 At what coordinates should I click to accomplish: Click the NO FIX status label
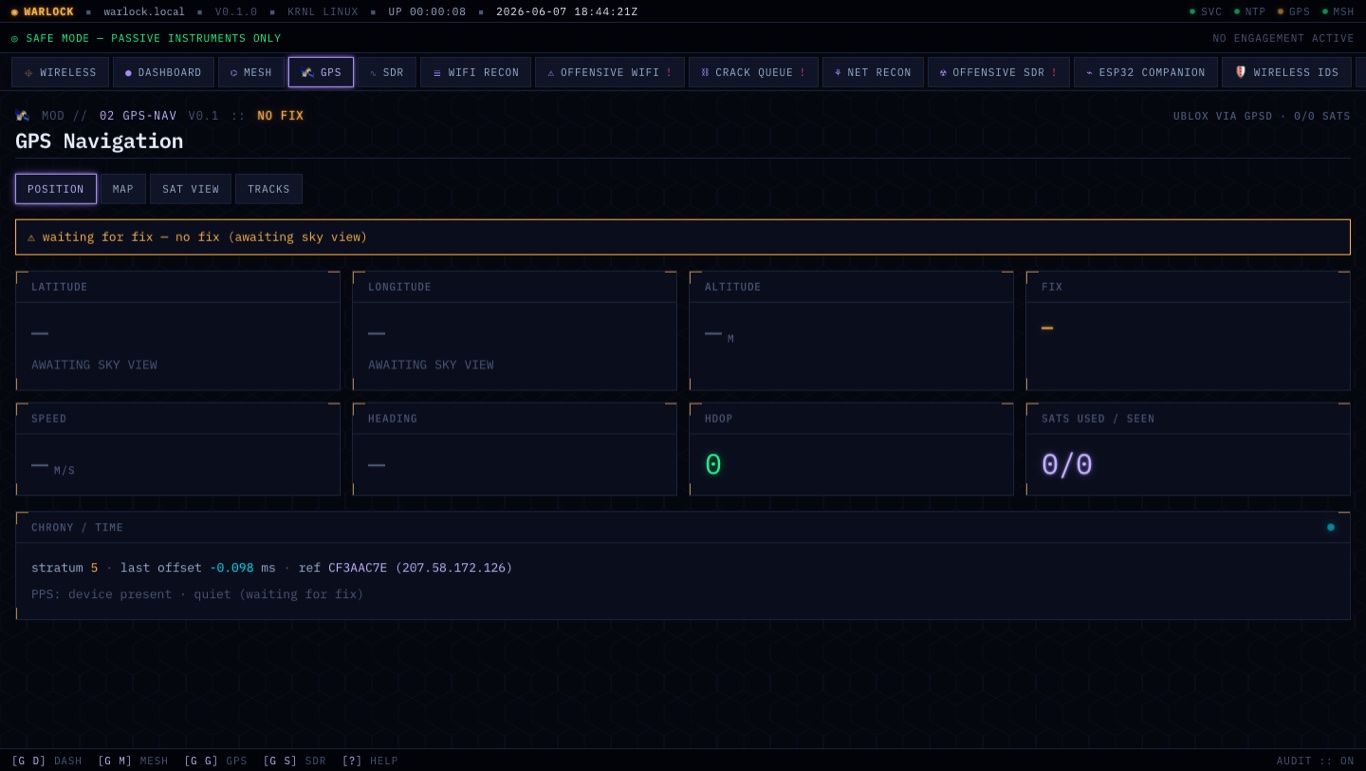click(x=280, y=116)
